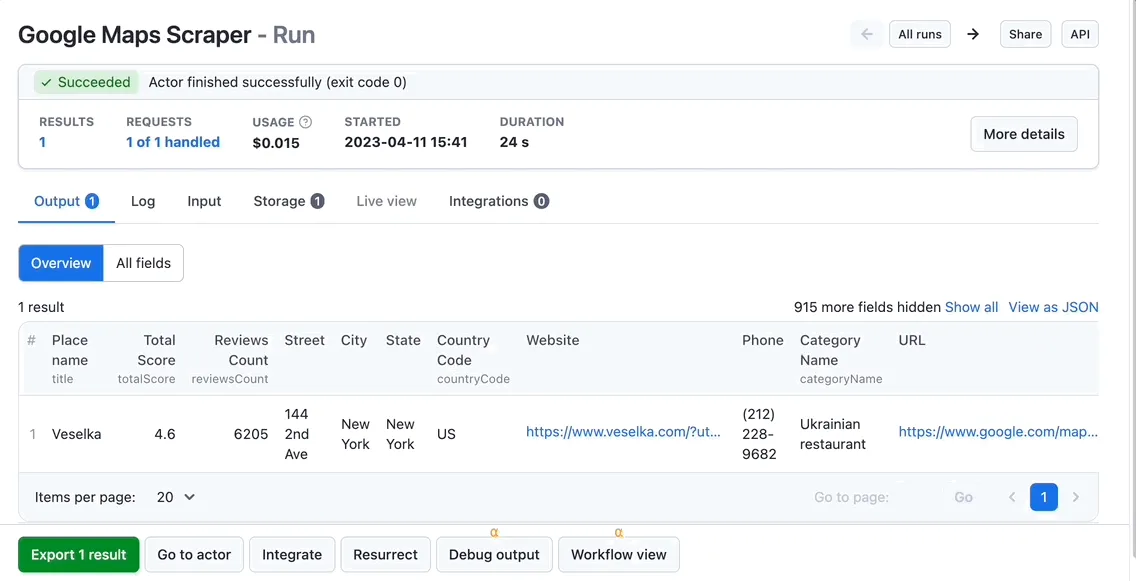1136x581 pixels.
Task: Switch to the Input tab
Action: point(204,201)
